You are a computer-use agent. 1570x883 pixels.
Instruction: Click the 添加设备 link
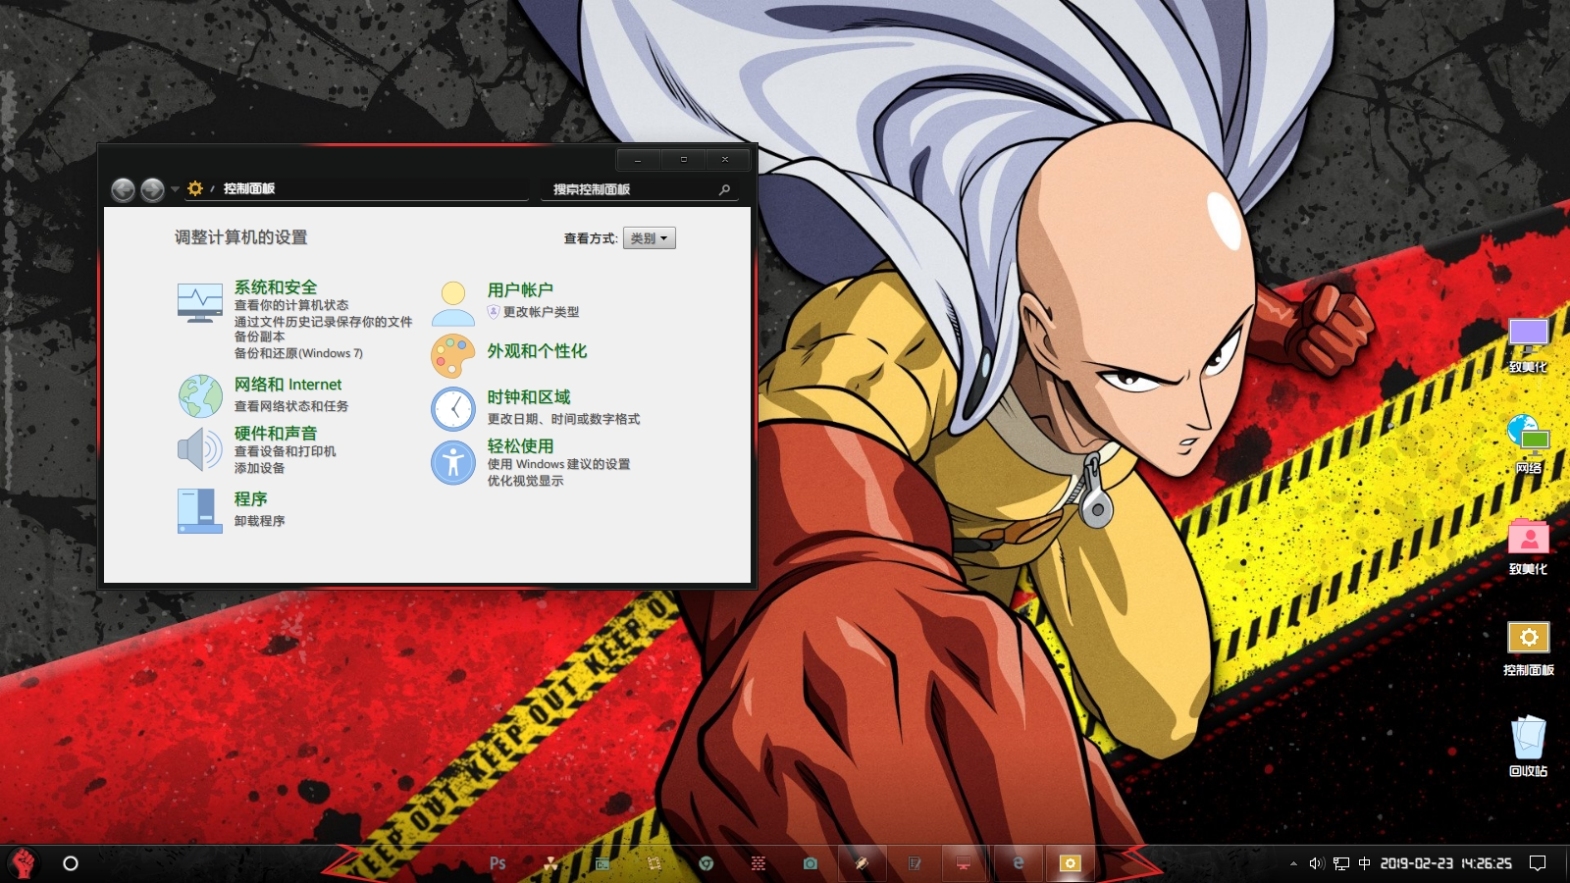click(259, 468)
